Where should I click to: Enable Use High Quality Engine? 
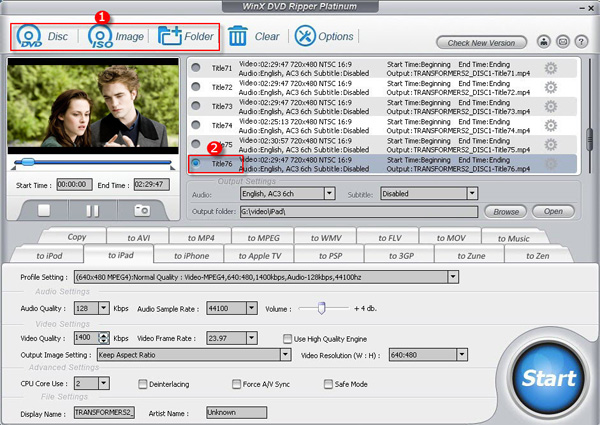[x=287, y=339]
